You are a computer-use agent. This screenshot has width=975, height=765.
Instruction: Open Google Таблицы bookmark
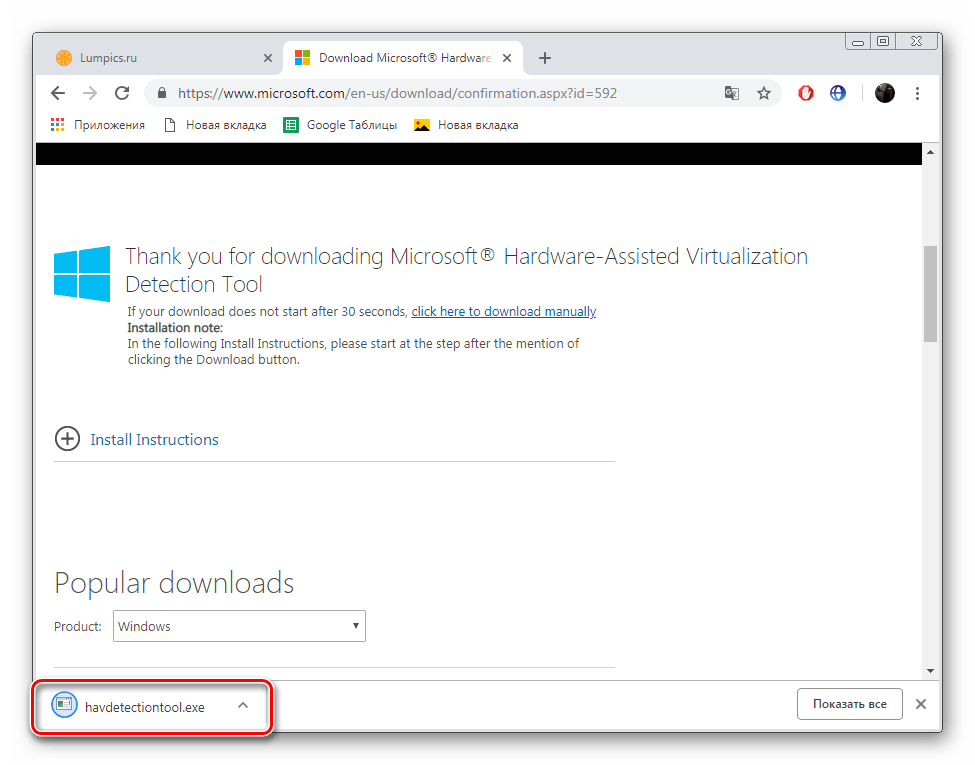(341, 125)
